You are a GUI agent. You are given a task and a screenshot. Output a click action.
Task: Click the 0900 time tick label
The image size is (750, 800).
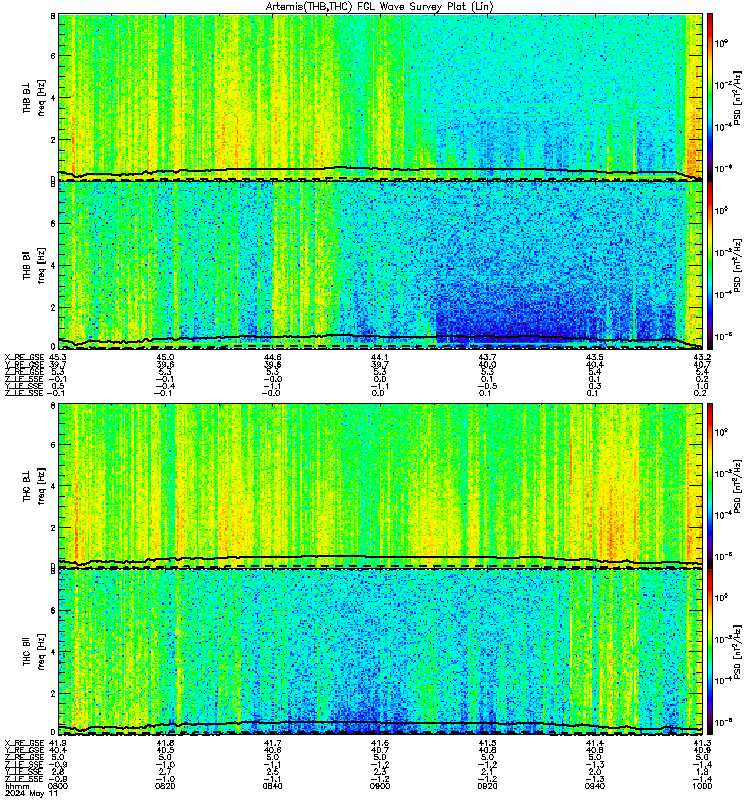pyautogui.click(x=380, y=786)
